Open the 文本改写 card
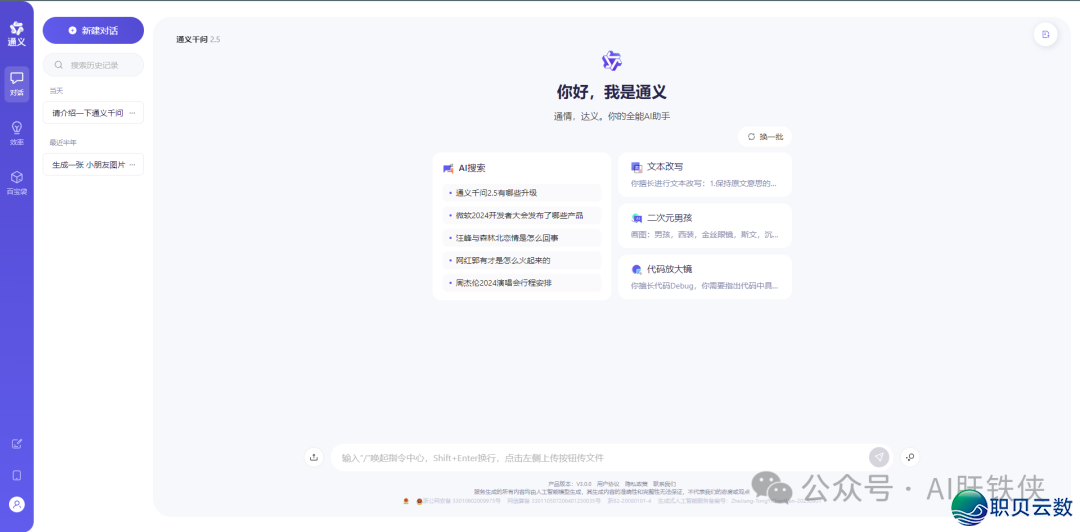The height and width of the screenshot is (532, 1080). tap(705, 175)
